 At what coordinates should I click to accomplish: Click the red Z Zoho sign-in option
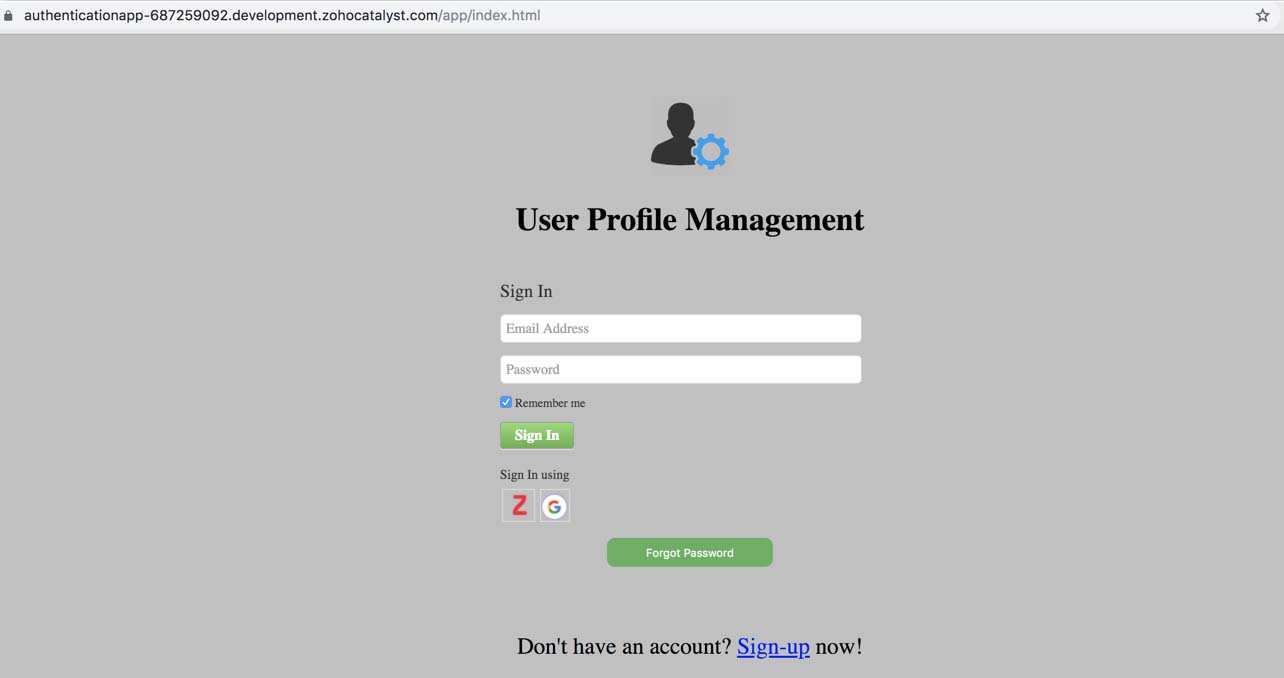[517, 505]
